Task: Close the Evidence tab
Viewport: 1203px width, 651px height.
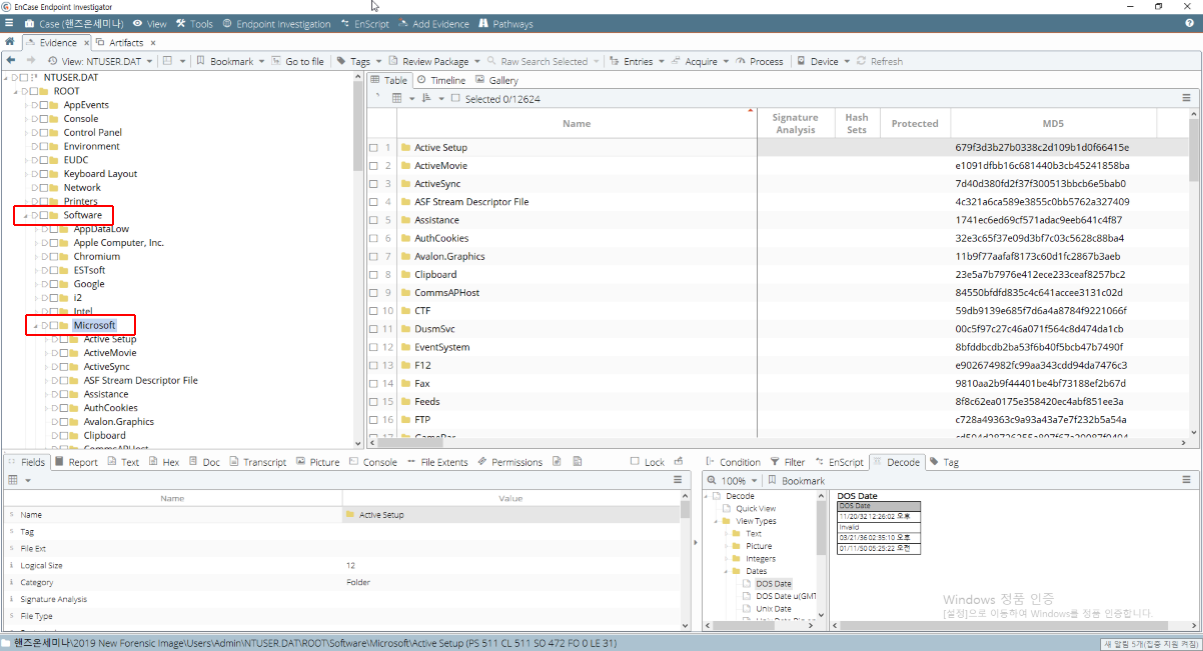Action: pyautogui.click(x=86, y=43)
